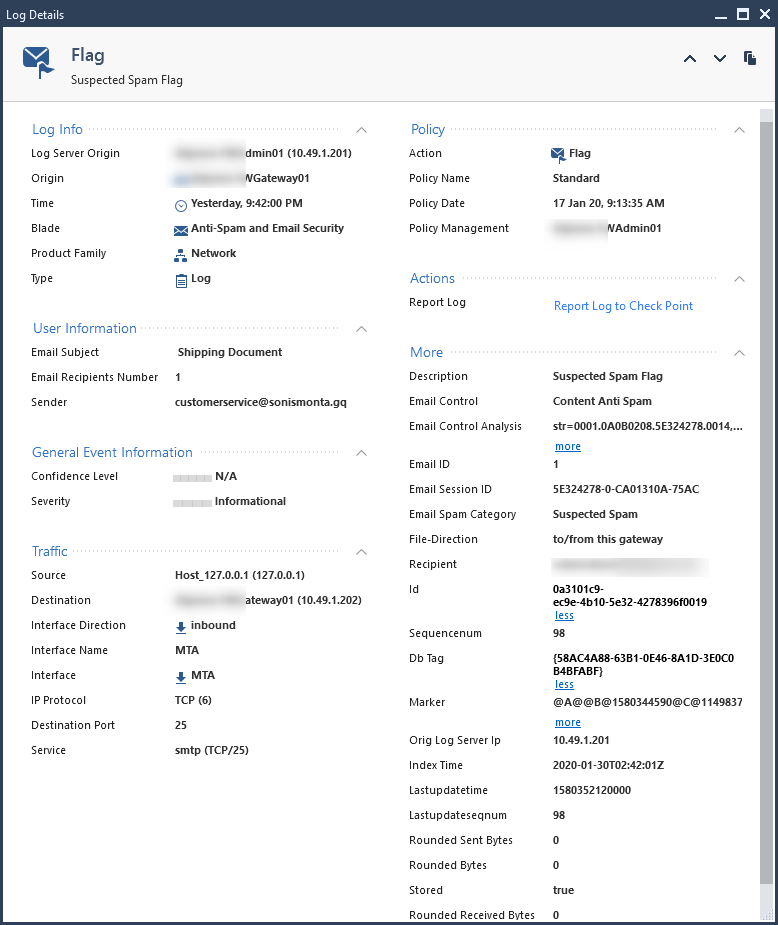Image resolution: width=778 pixels, height=925 pixels.
Task: Click the clock icon beside Yesterday, 9:42:00 PM
Action: 181,203
